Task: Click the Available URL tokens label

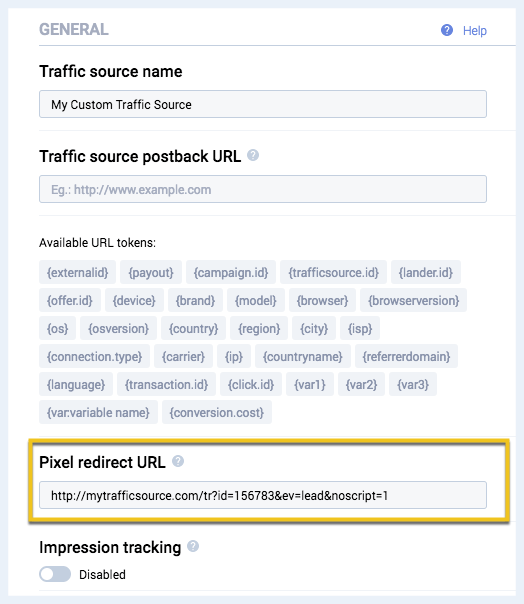Action: (97, 243)
